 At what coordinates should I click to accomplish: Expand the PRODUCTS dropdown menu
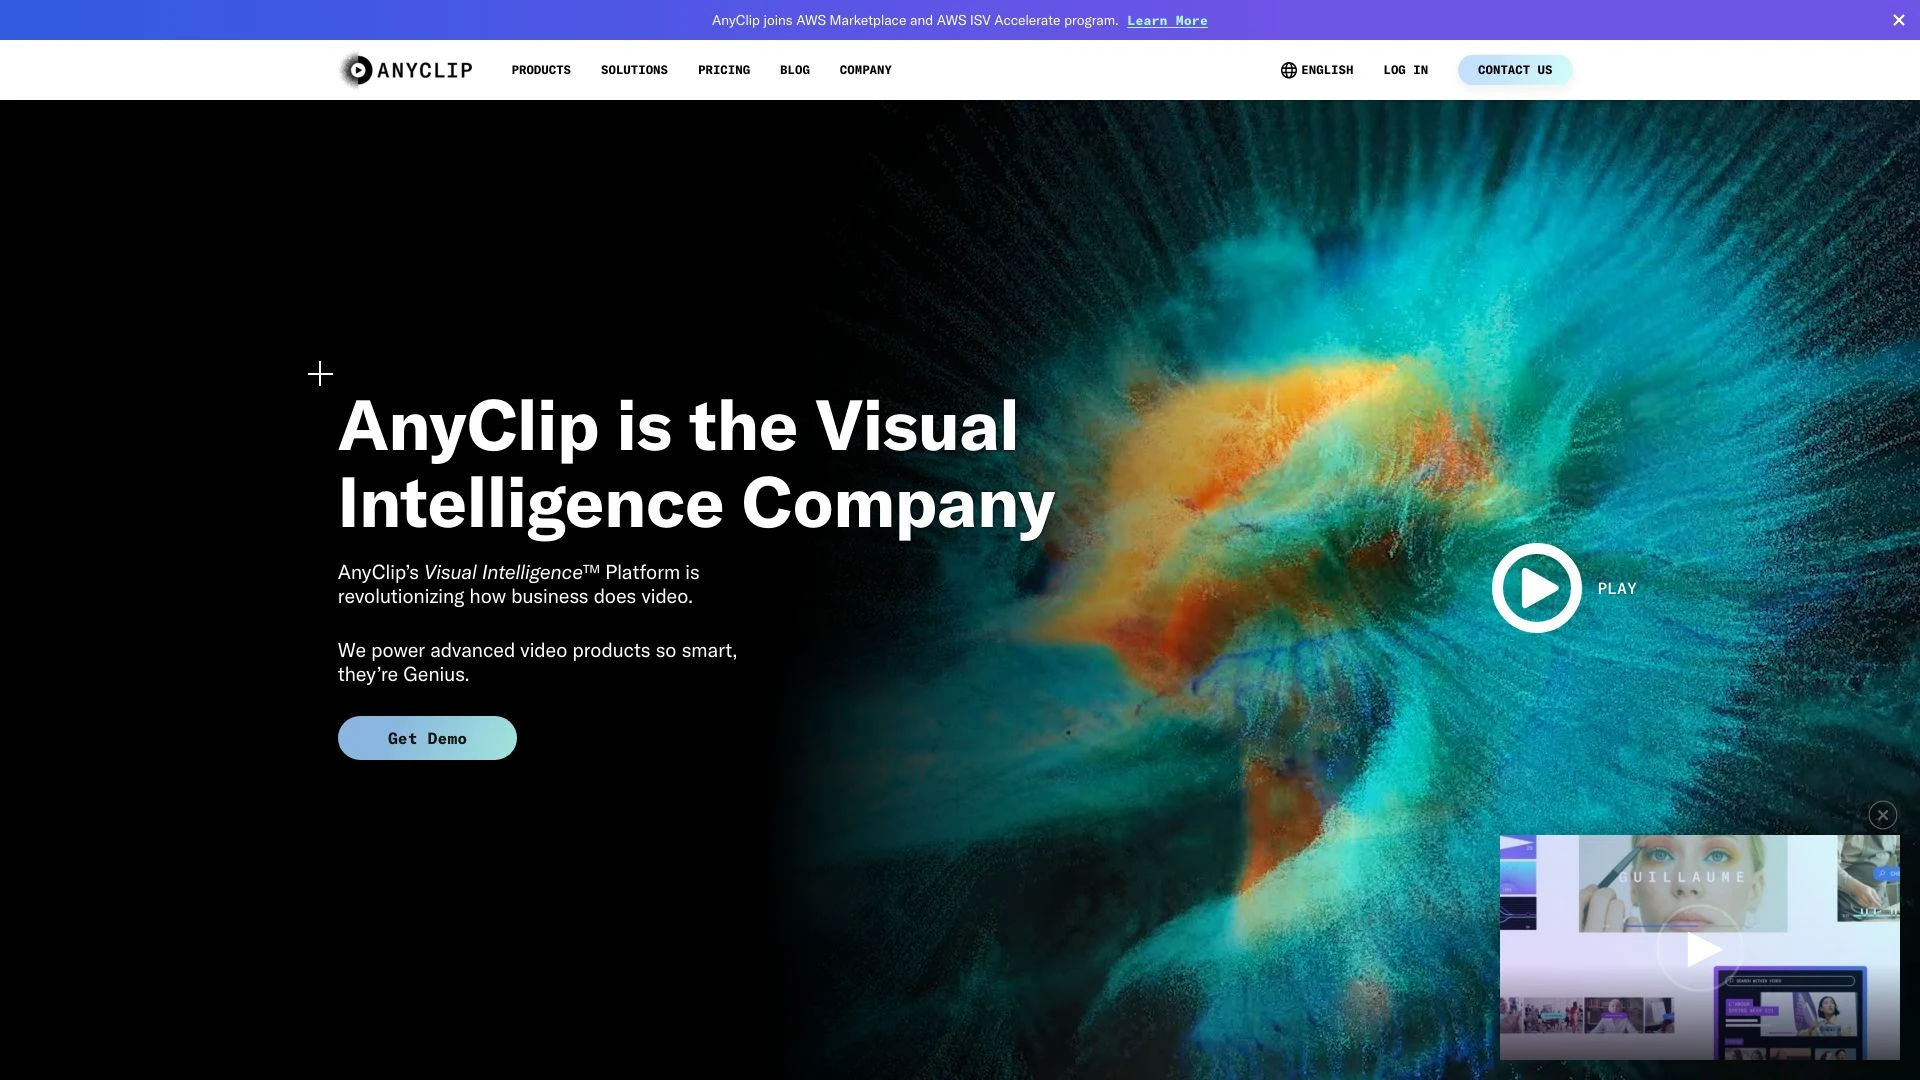[541, 70]
